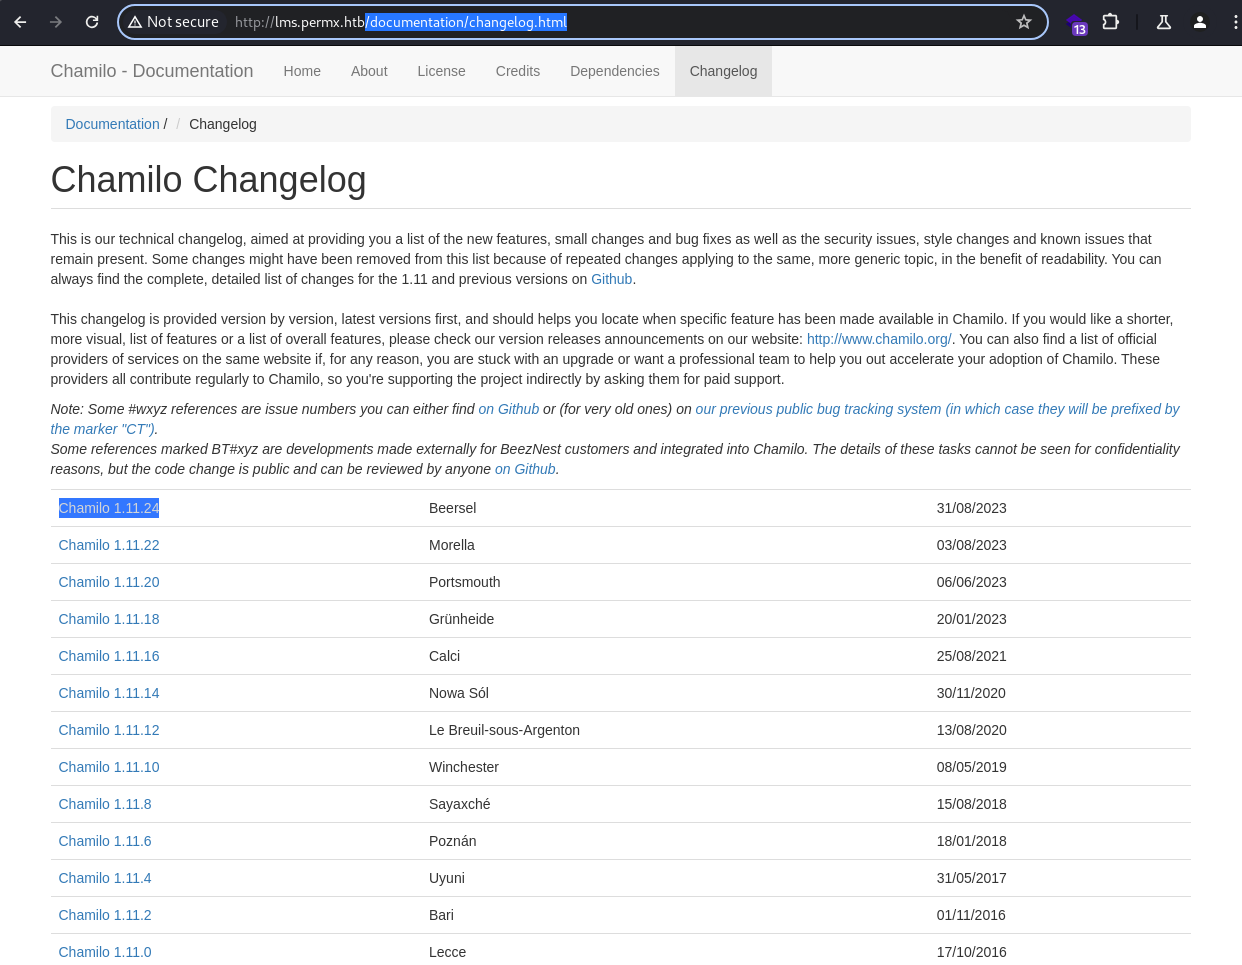Open the purple extension with badge 13

(x=1076, y=23)
